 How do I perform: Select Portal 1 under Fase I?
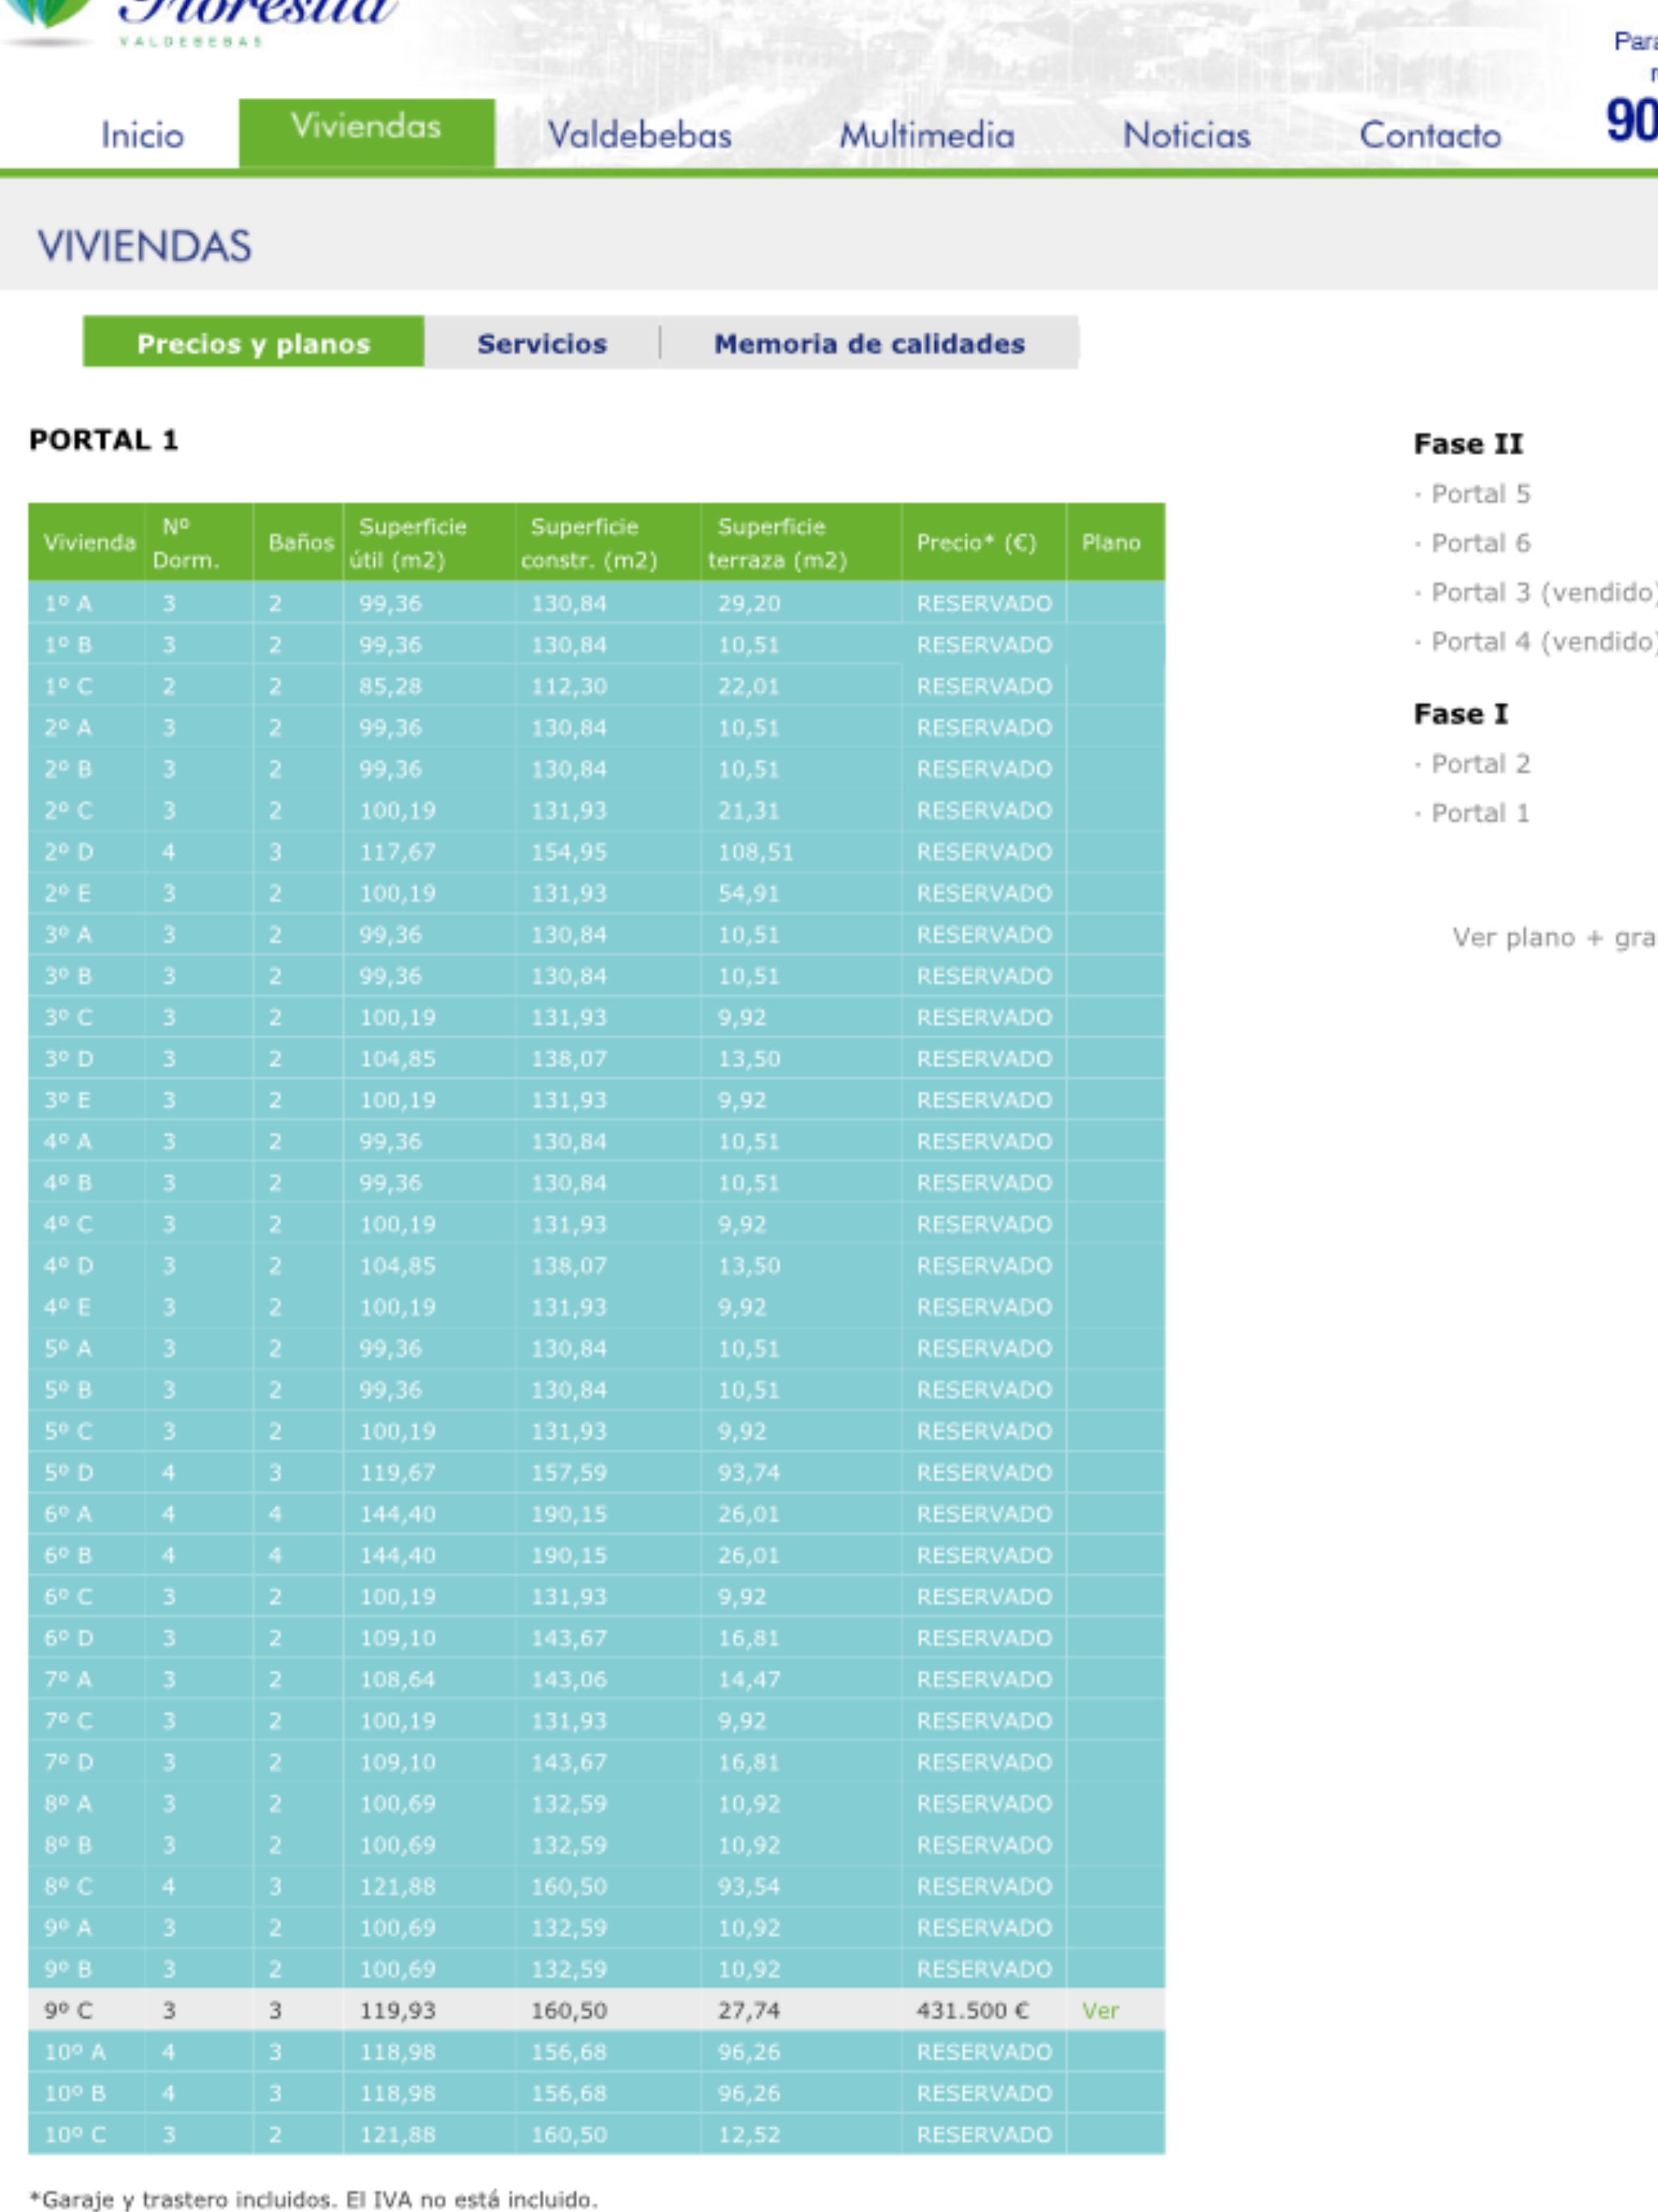point(1480,813)
